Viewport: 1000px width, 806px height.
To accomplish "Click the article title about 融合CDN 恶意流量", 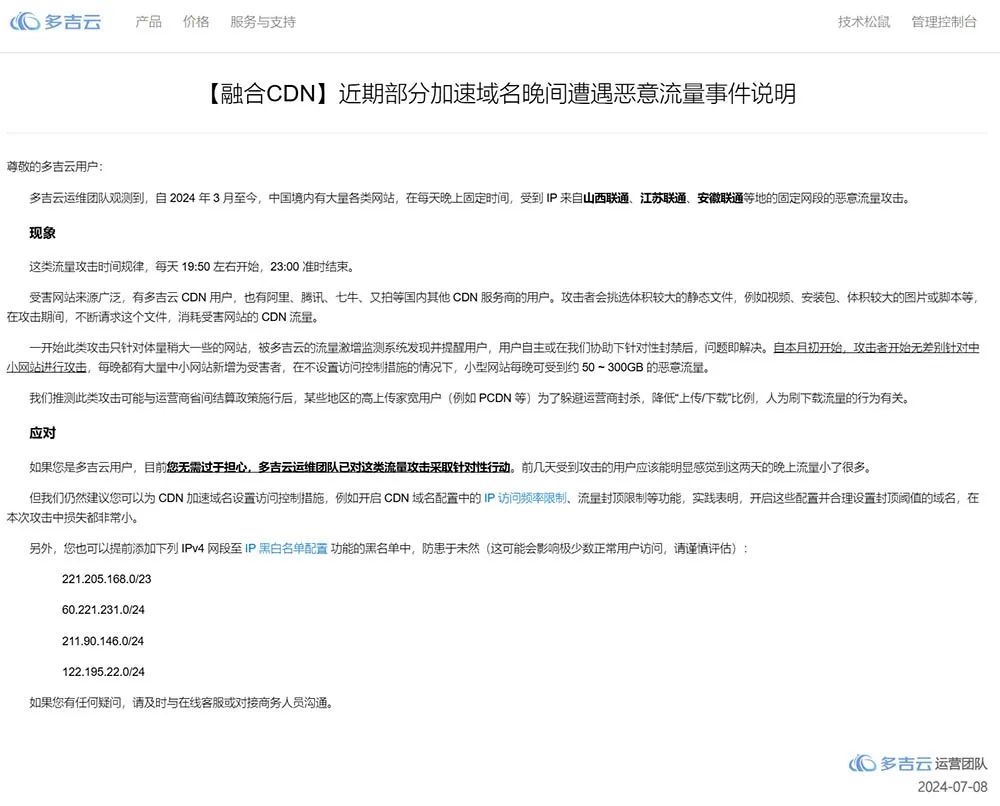I will tap(500, 94).
